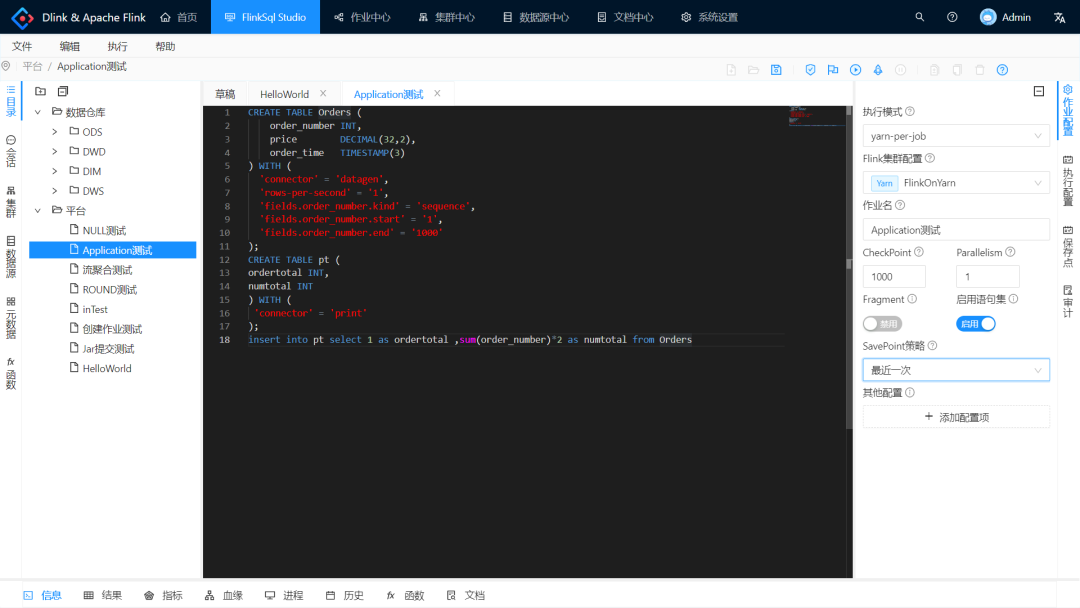This screenshot has width=1080, height=608.
Task: Open the 执行配置 execution config side tab
Action: [x=1068, y=180]
